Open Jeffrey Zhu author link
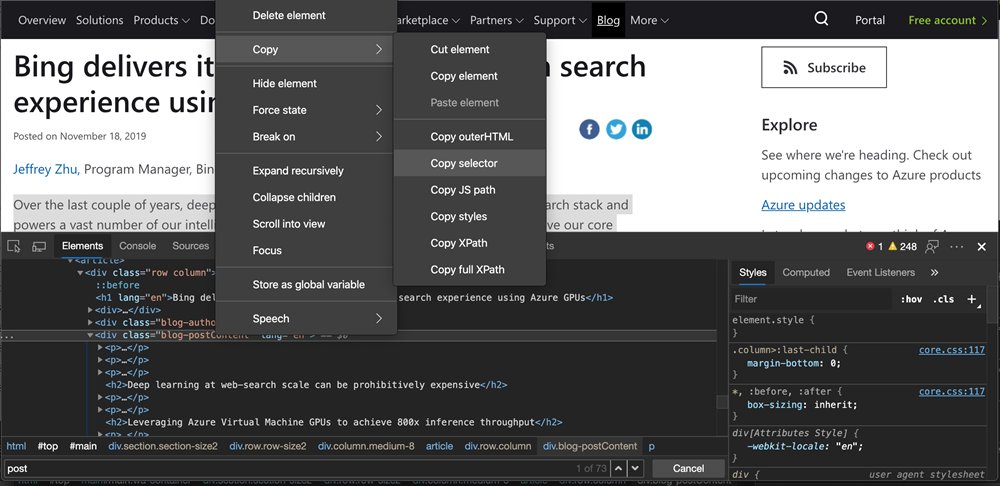 [47, 169]
